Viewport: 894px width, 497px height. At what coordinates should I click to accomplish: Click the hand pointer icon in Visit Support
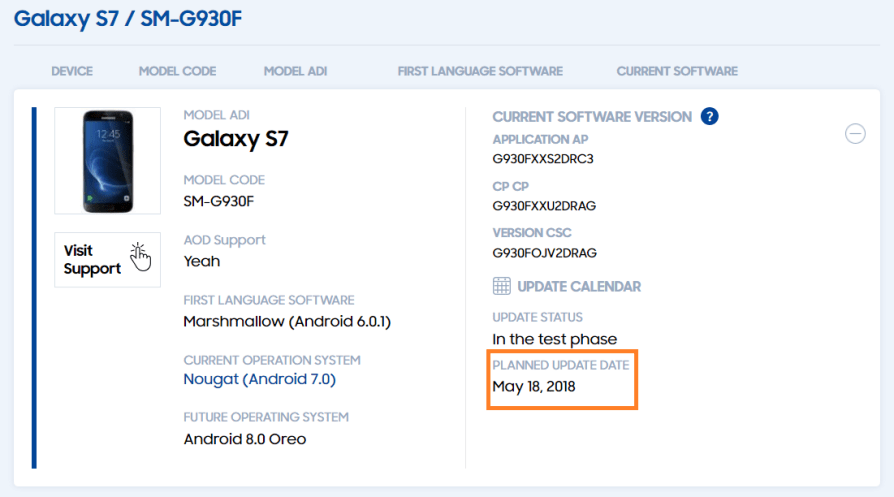click(140, 258)
